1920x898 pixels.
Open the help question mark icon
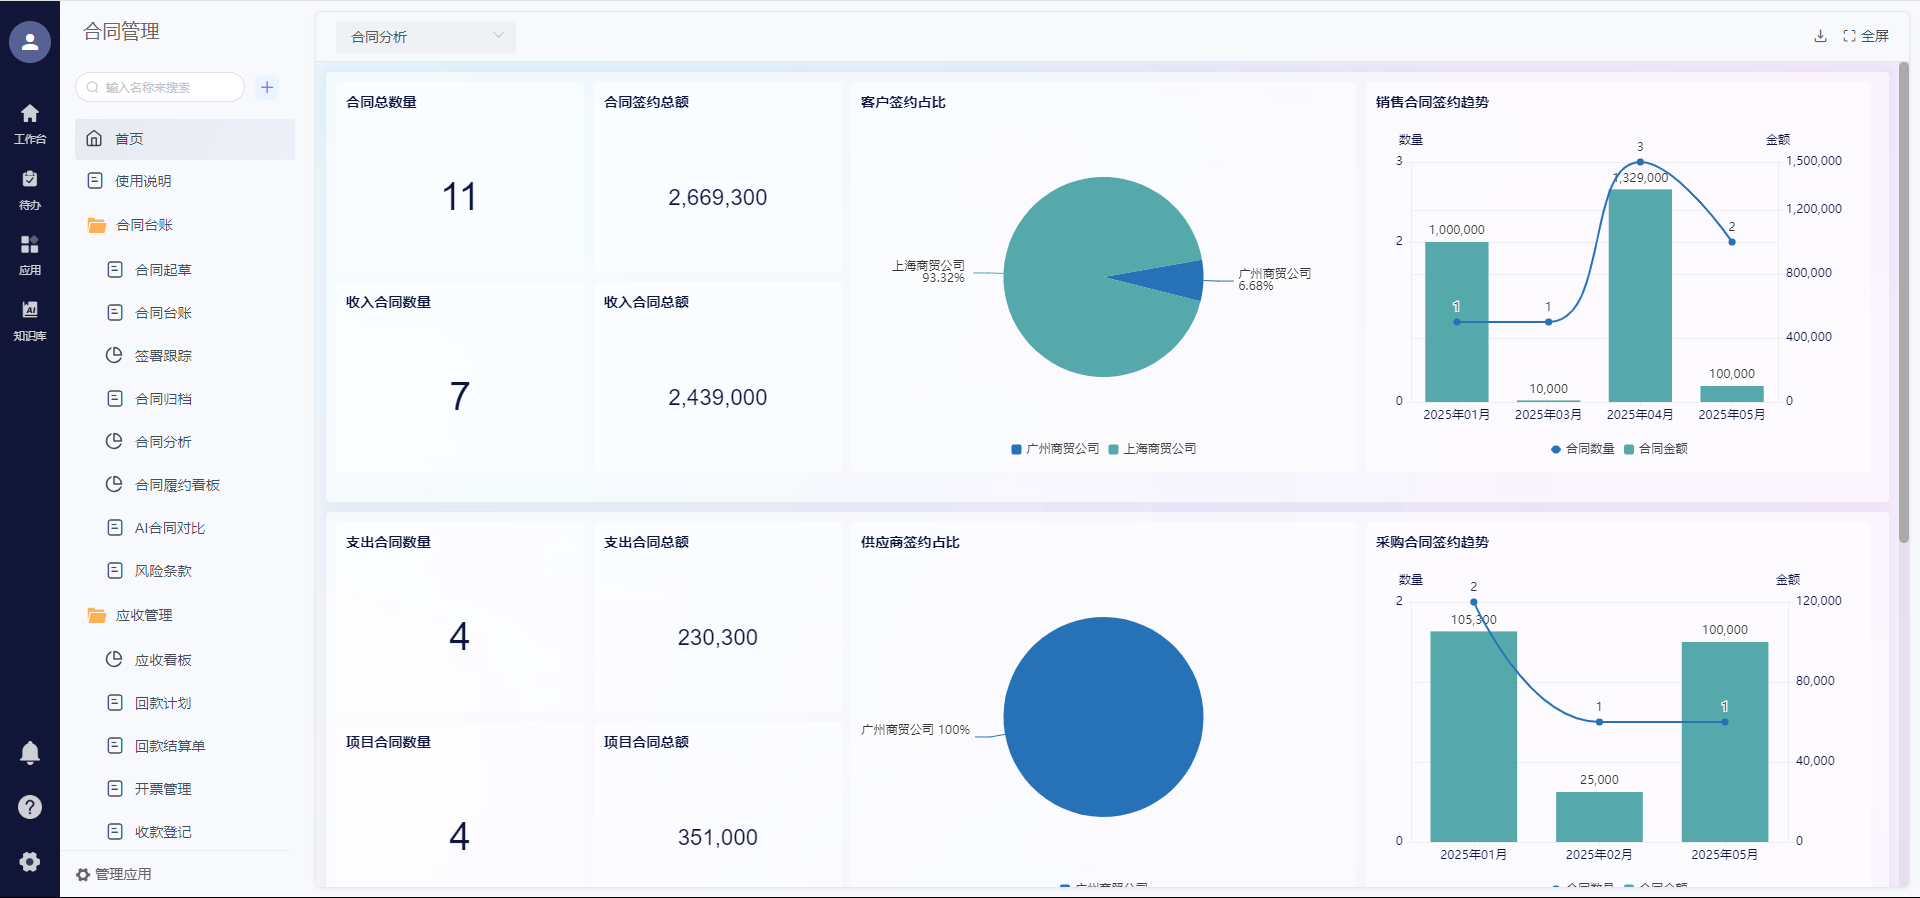(x=30, y=807)
